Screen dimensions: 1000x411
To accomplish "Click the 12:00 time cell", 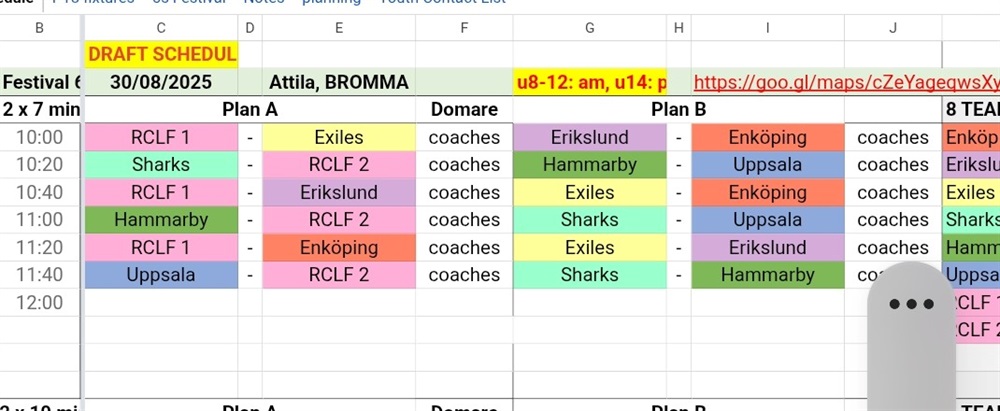I will tap(40, 302).
